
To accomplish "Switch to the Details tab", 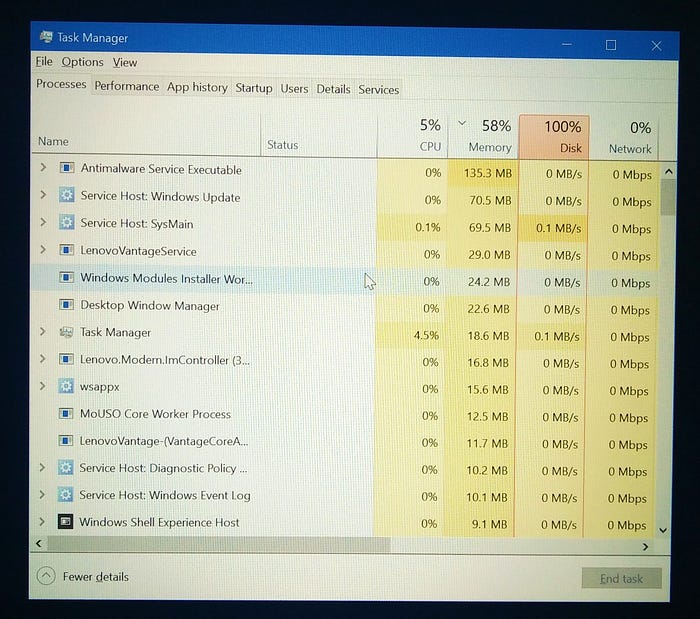I will [x=333, y=89].
